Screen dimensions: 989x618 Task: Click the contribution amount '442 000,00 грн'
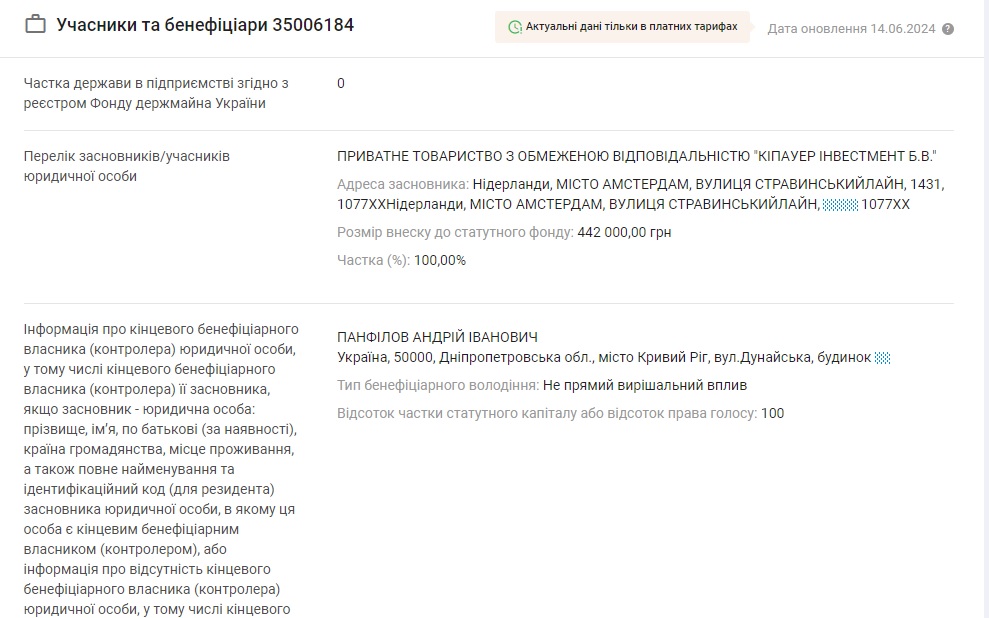pyautogui.click(x=624, y=232)
